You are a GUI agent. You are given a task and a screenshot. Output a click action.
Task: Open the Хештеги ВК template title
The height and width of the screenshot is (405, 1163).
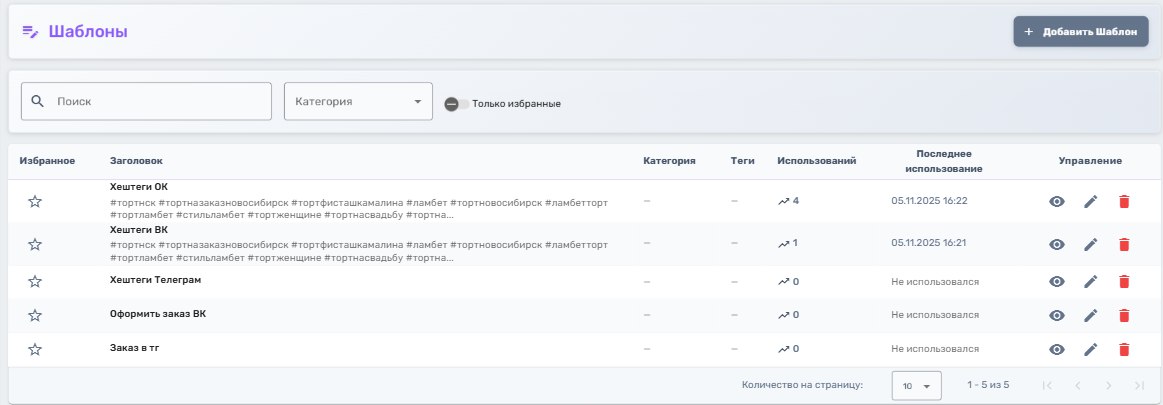[x=139, y=230]
